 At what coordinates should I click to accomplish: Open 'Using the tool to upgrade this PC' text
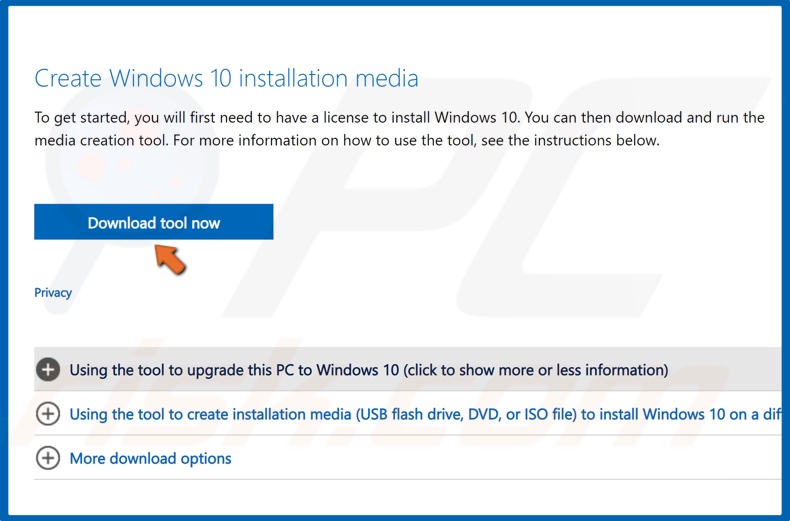pyautogui.click(x=369, y=370)
